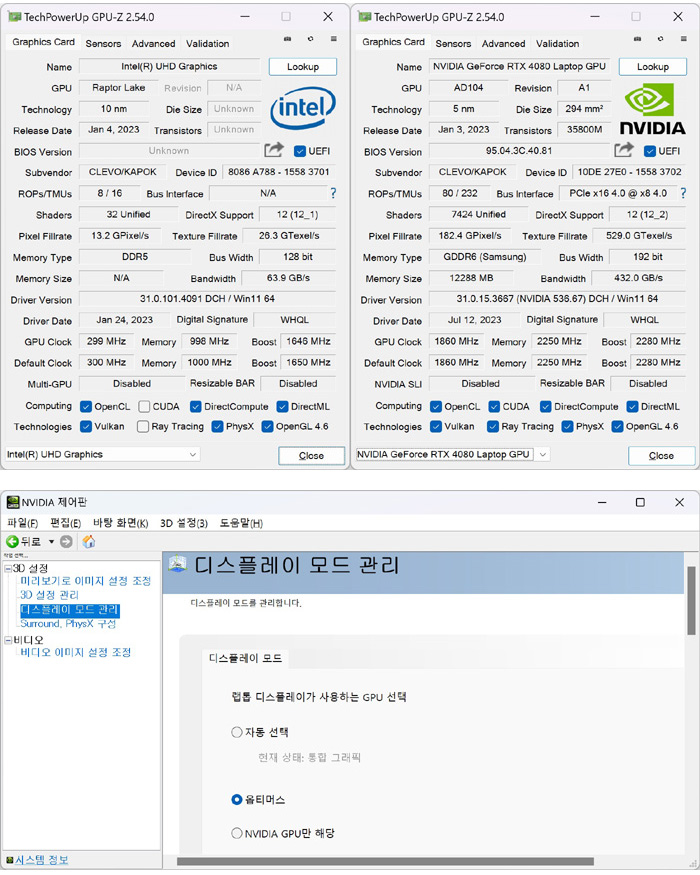Toggle Ray Tracing checkbox in Intel GPU-Z window
The height and width of the screenshot is (875, 700).
click(x=143, y=427)
